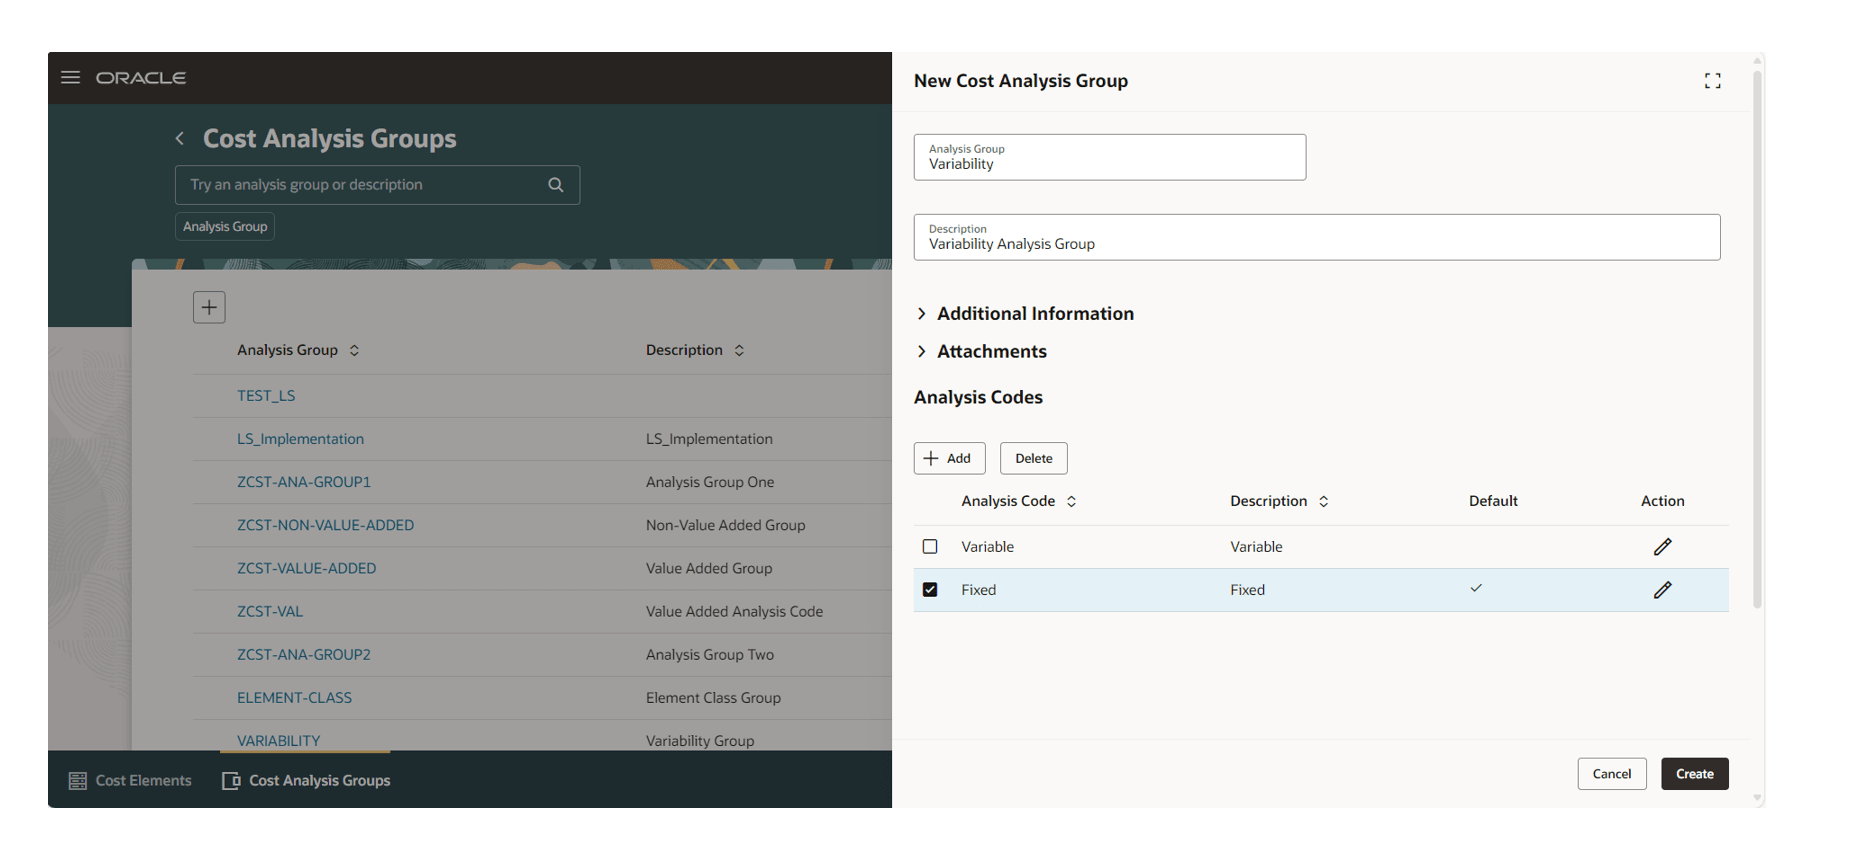
Task: Click the Default checkmark in Fixed row
Action: coord(1476,588)
